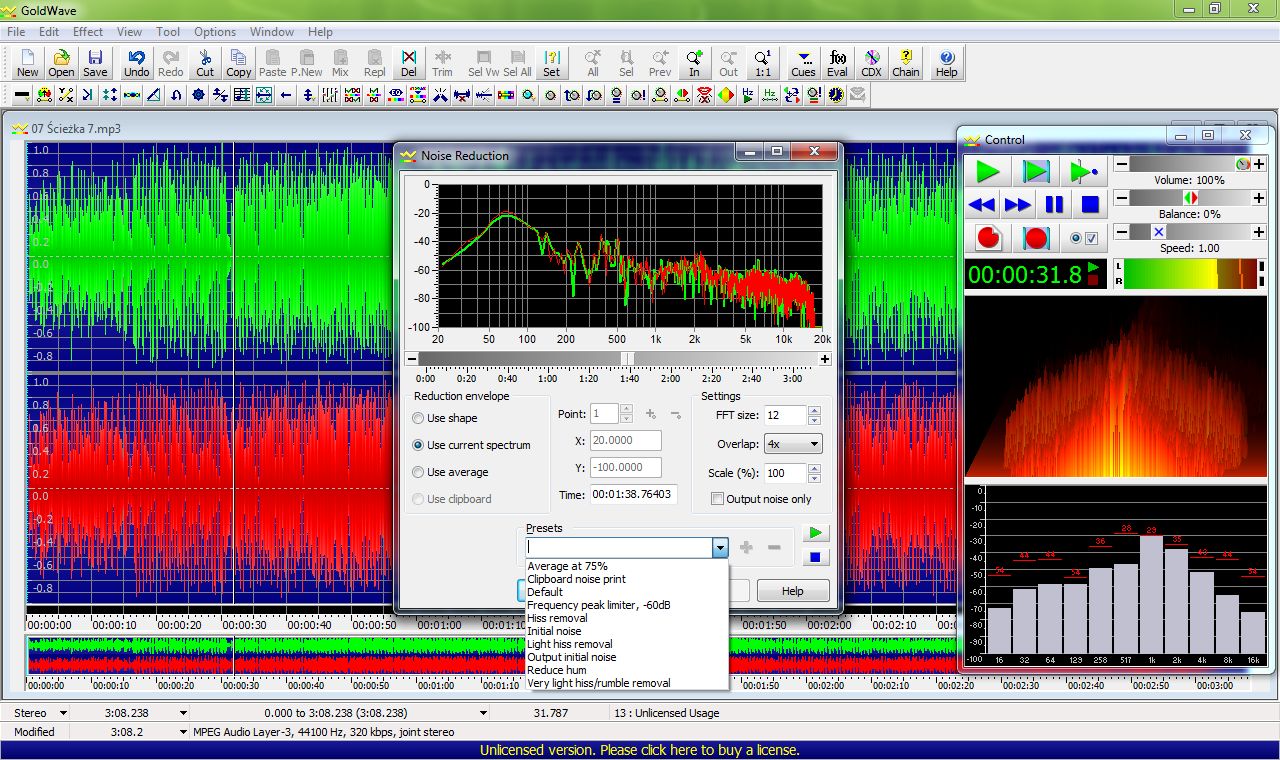The width and height of the screenshot is (1280, 760).
Task: Open the 3:08.238 length dropdown in status bar
Action: 183,713
